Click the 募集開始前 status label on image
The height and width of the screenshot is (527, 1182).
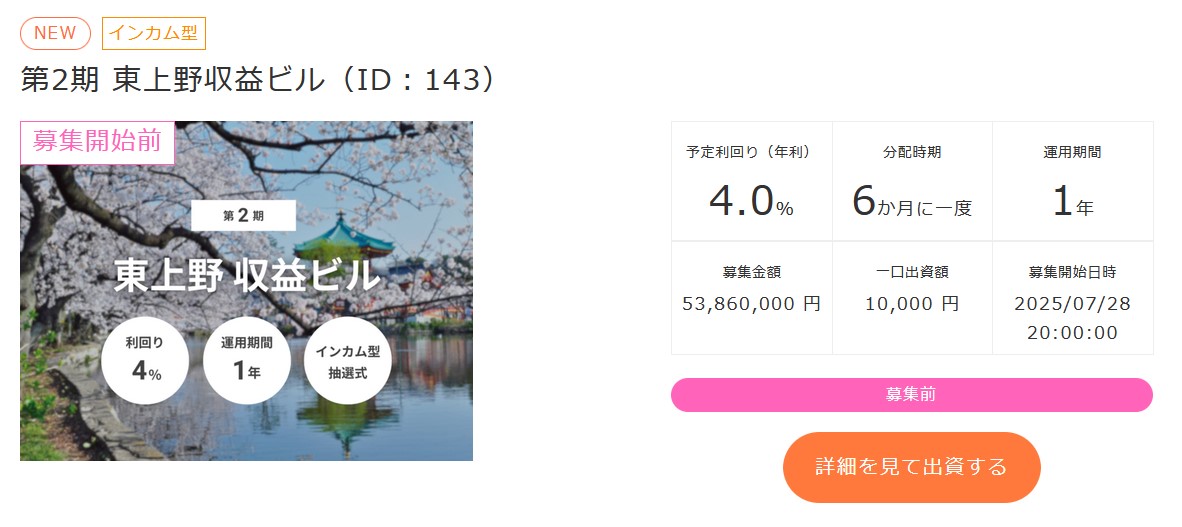click(x=97, y=142)
